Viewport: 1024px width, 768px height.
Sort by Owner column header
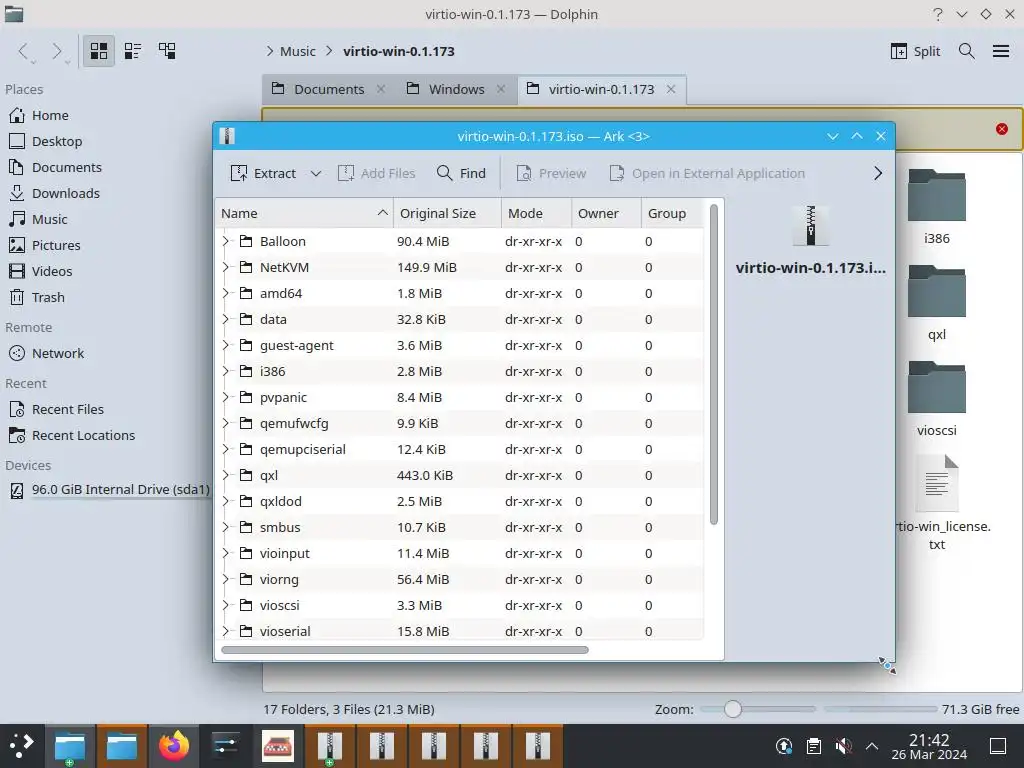point(606,214)
